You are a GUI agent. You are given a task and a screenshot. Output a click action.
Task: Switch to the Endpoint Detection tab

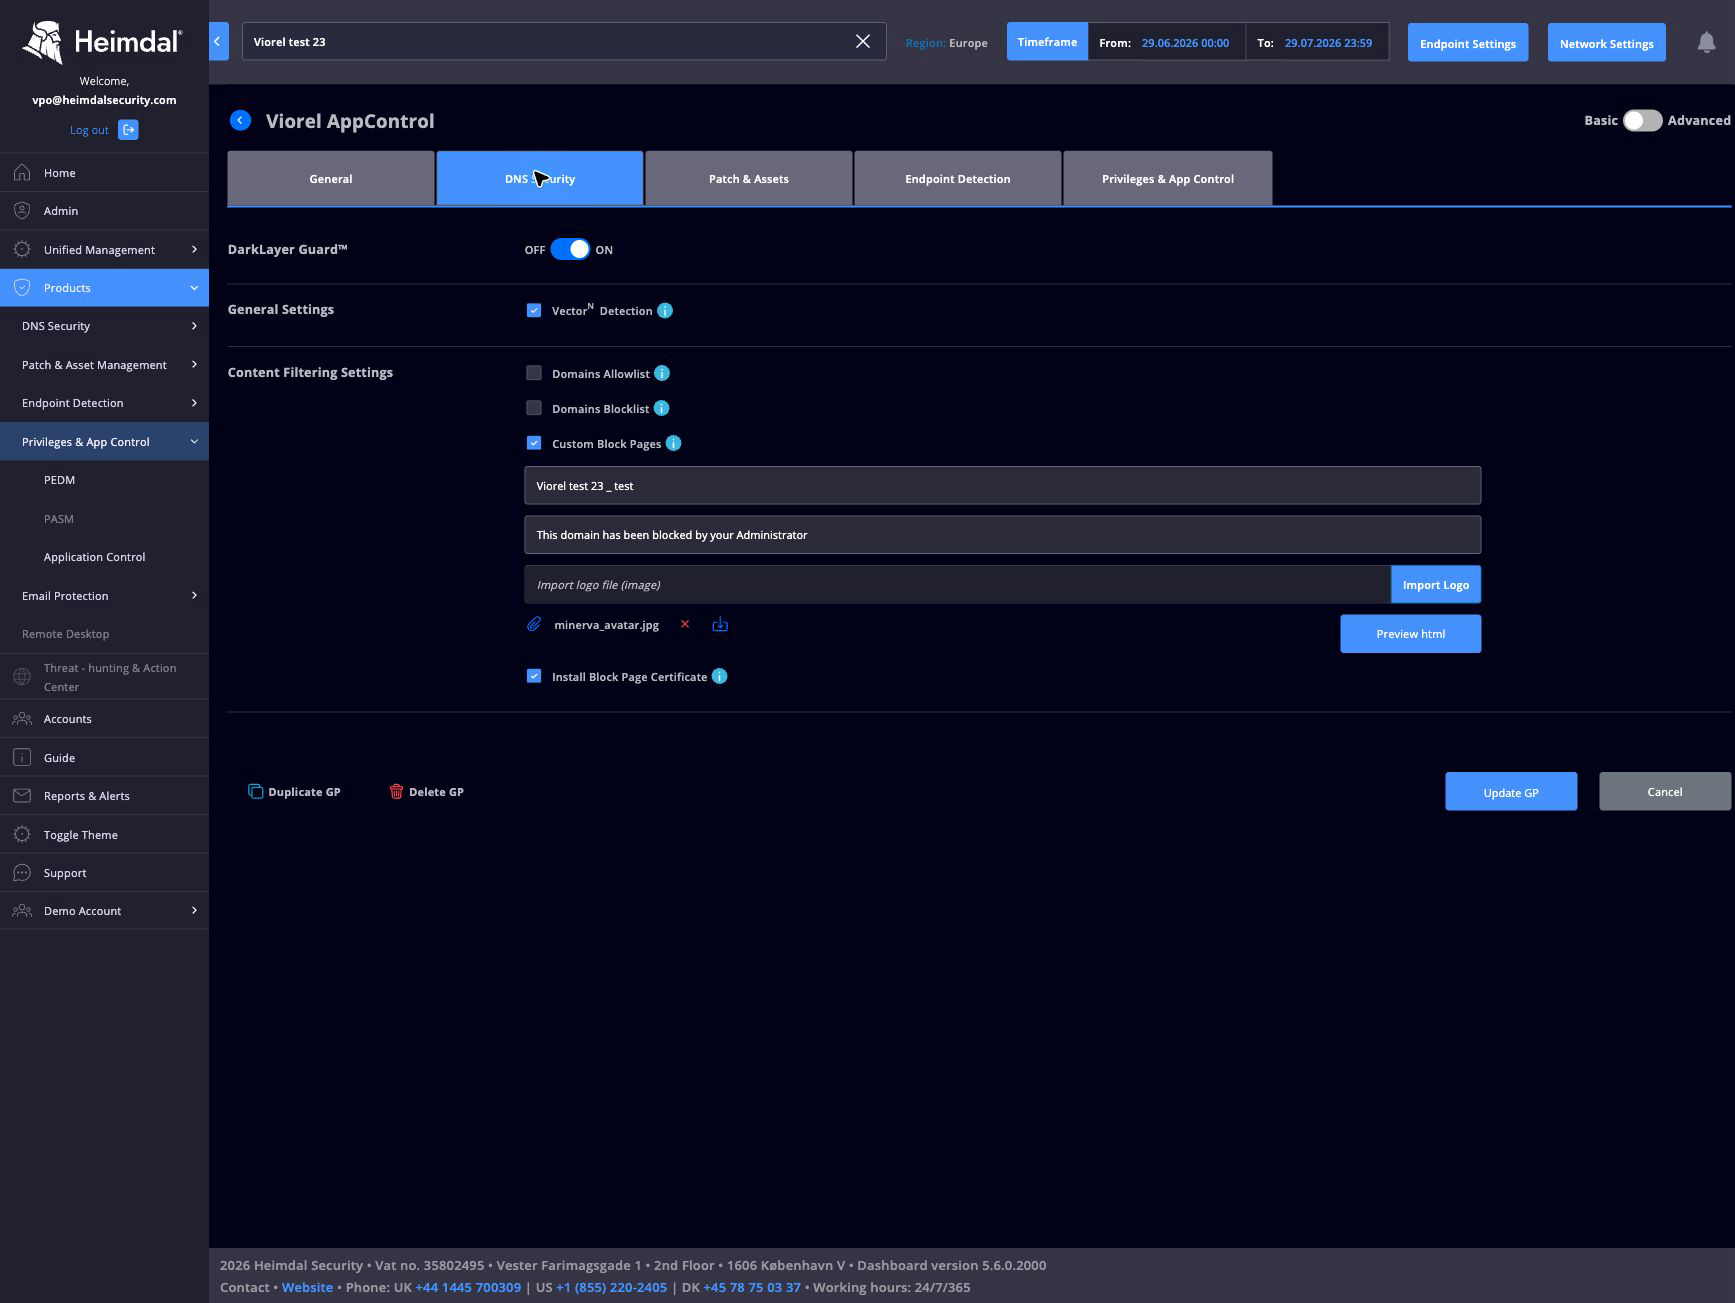click(x=958, y=179)
